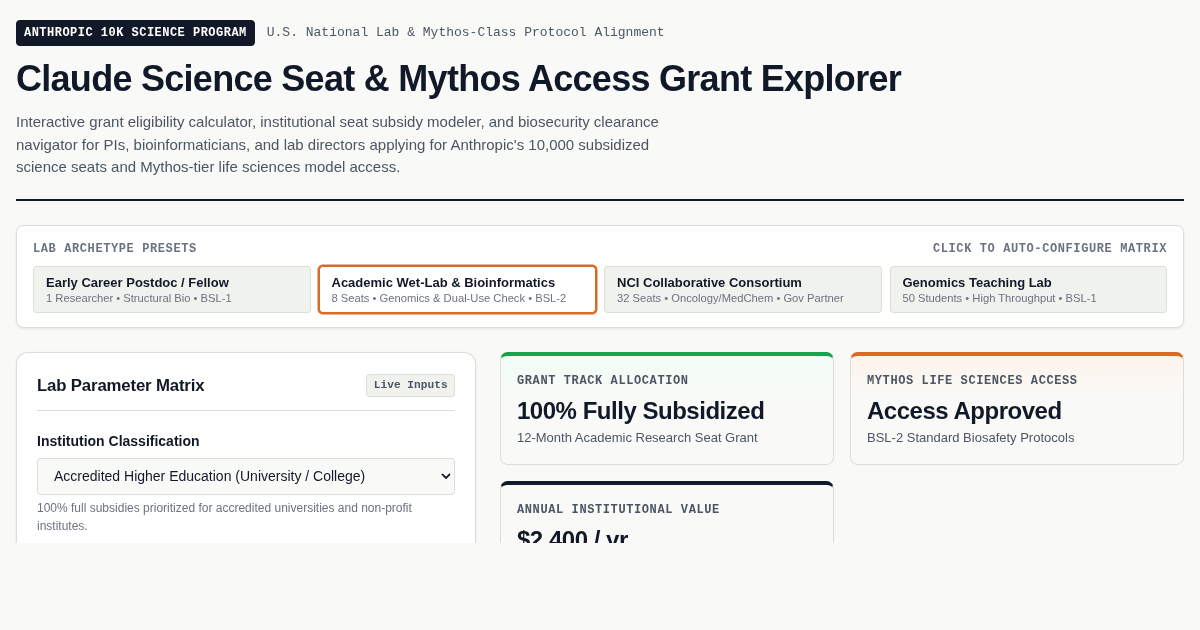Screen dimensions: 1200x630
Task: Click the Grant Track Allocation card
Action: [x=667, y=408]
